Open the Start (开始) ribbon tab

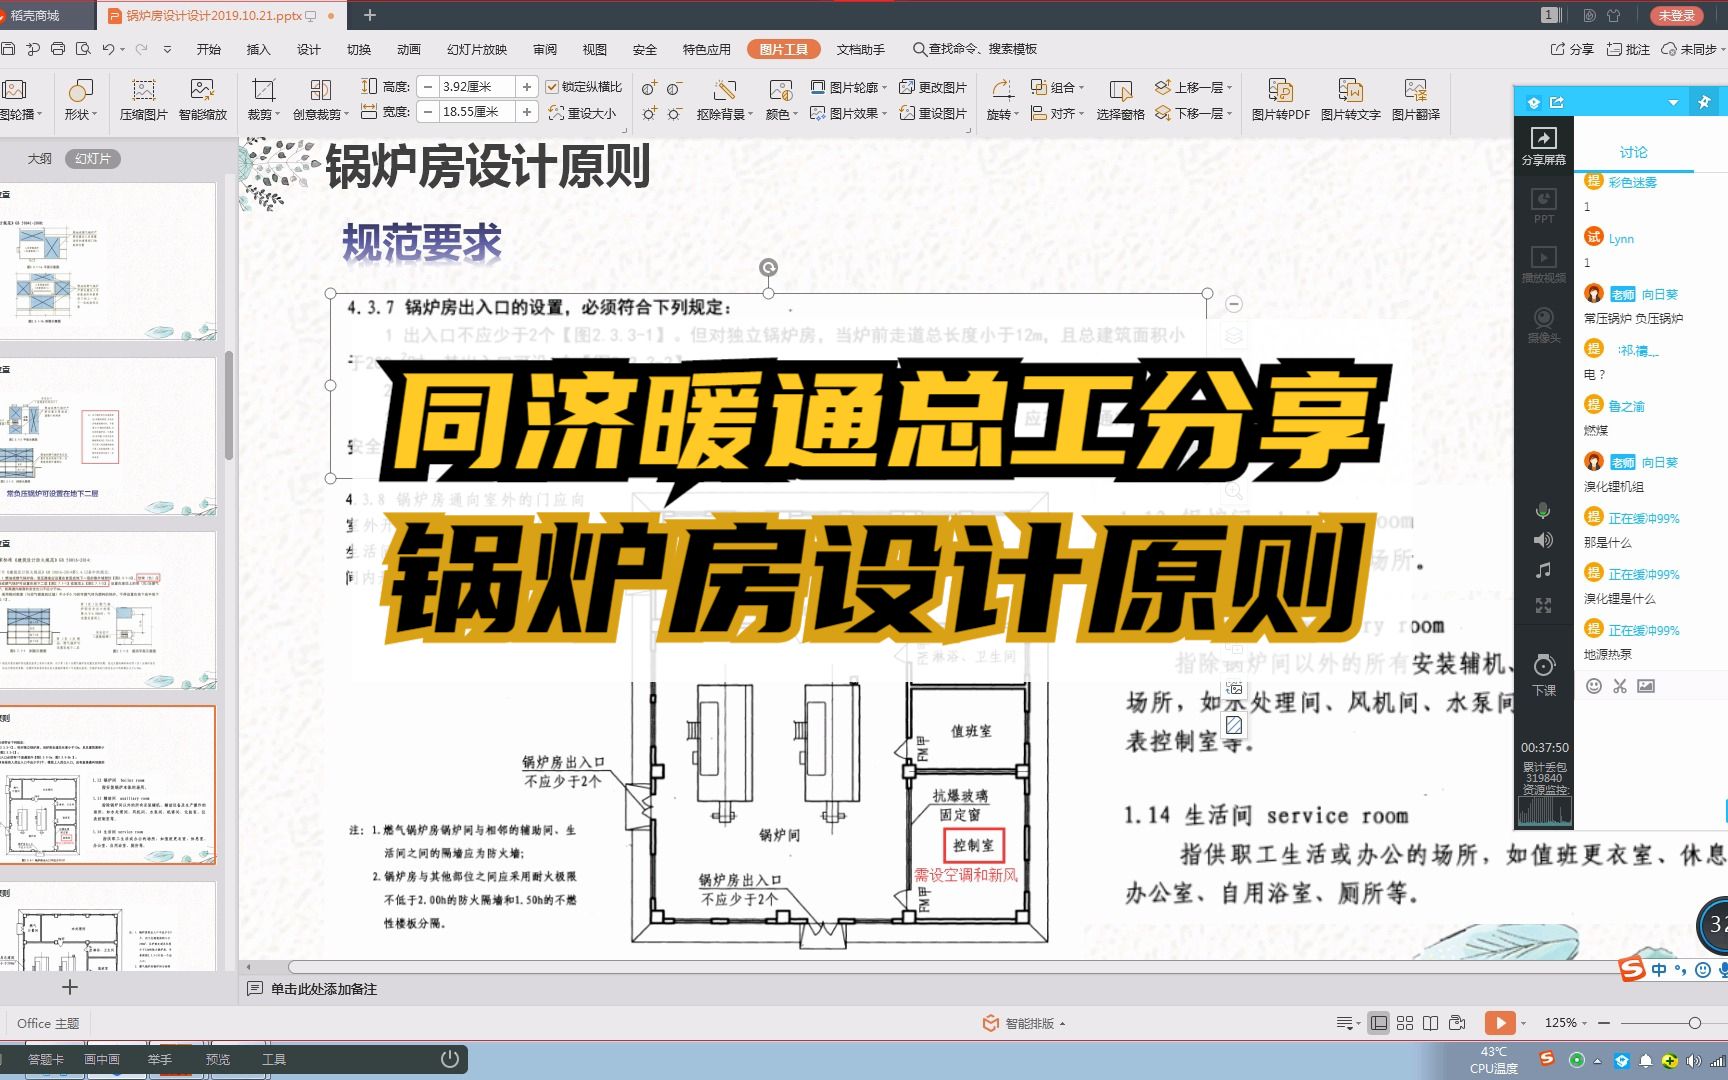pos(209,49)
